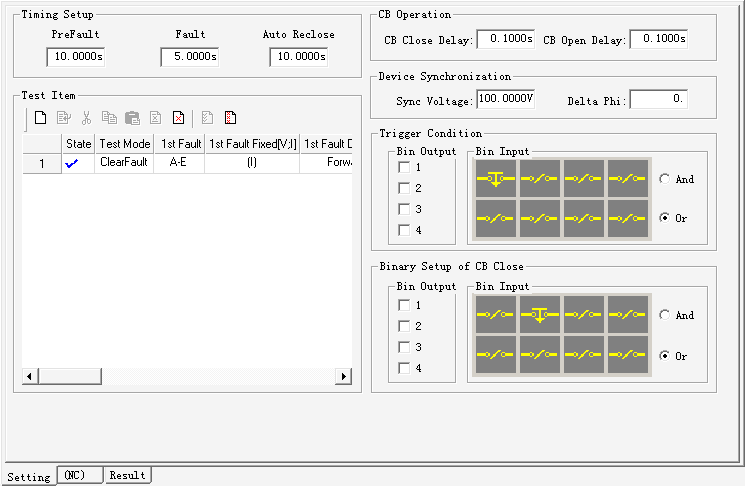
Task: Add a new test item with the blank page icon
Action: coord(40,117)
